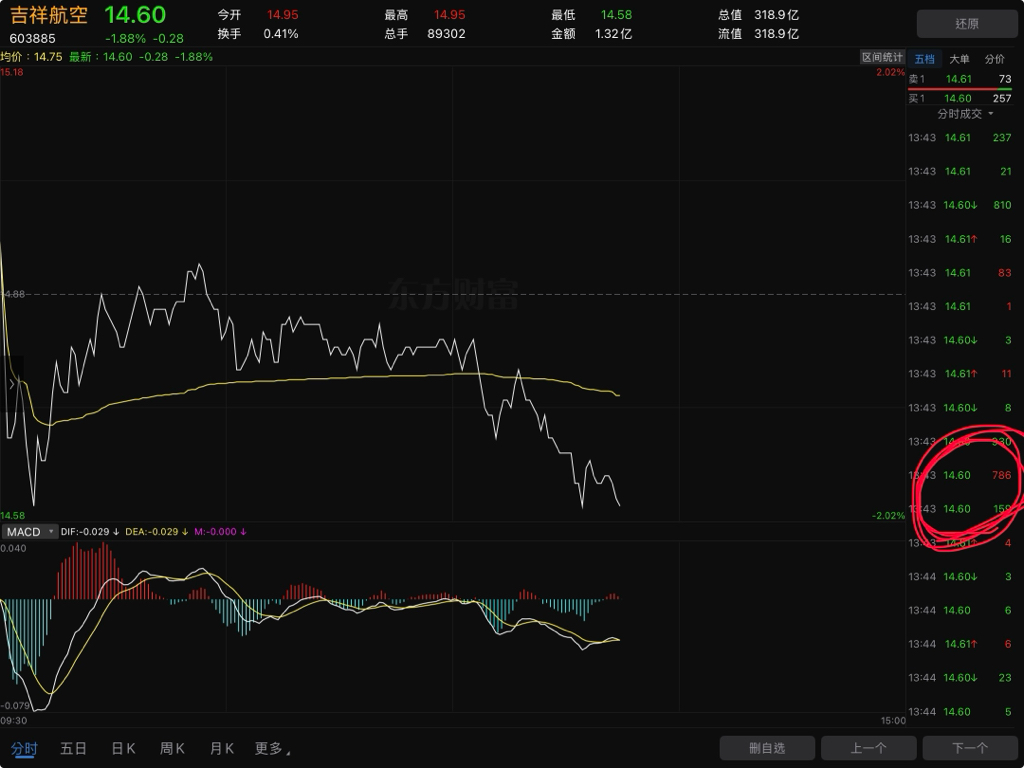Click the -2.02% lower axis label
This screenshot has height=768, width=1024.
tap(888, 516)
